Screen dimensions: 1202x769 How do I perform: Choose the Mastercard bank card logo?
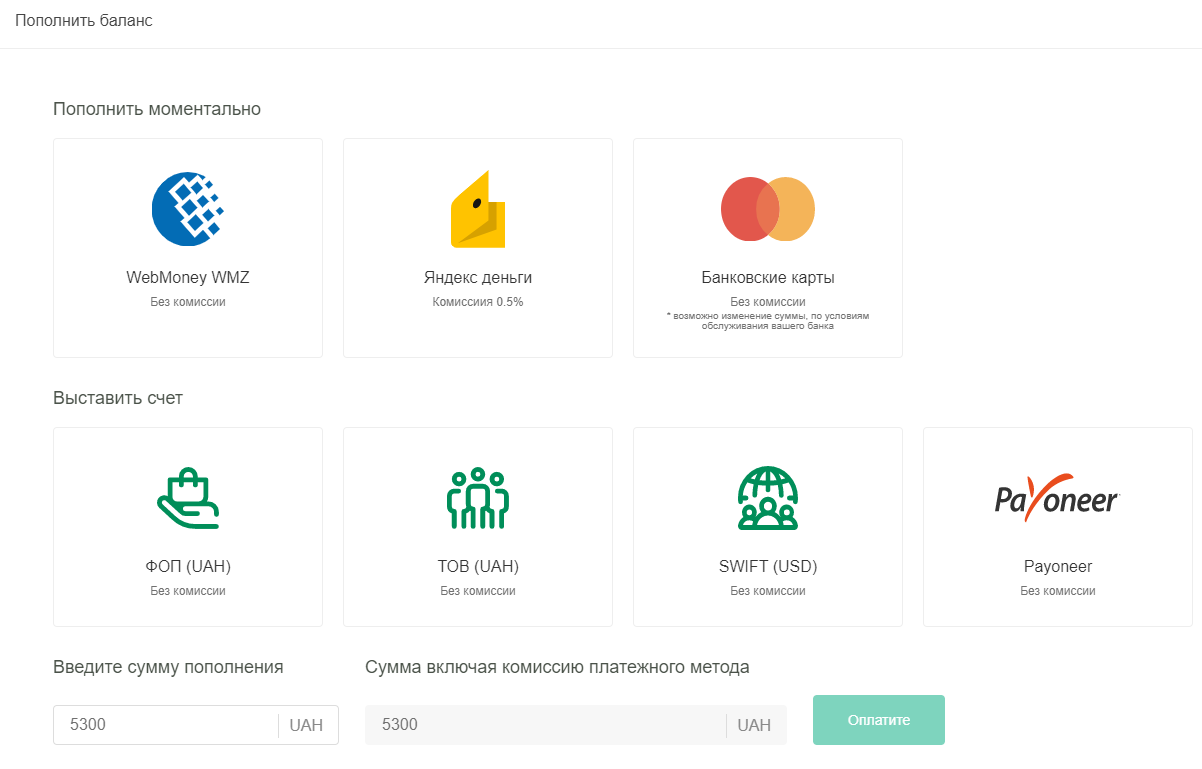point(767,209)
